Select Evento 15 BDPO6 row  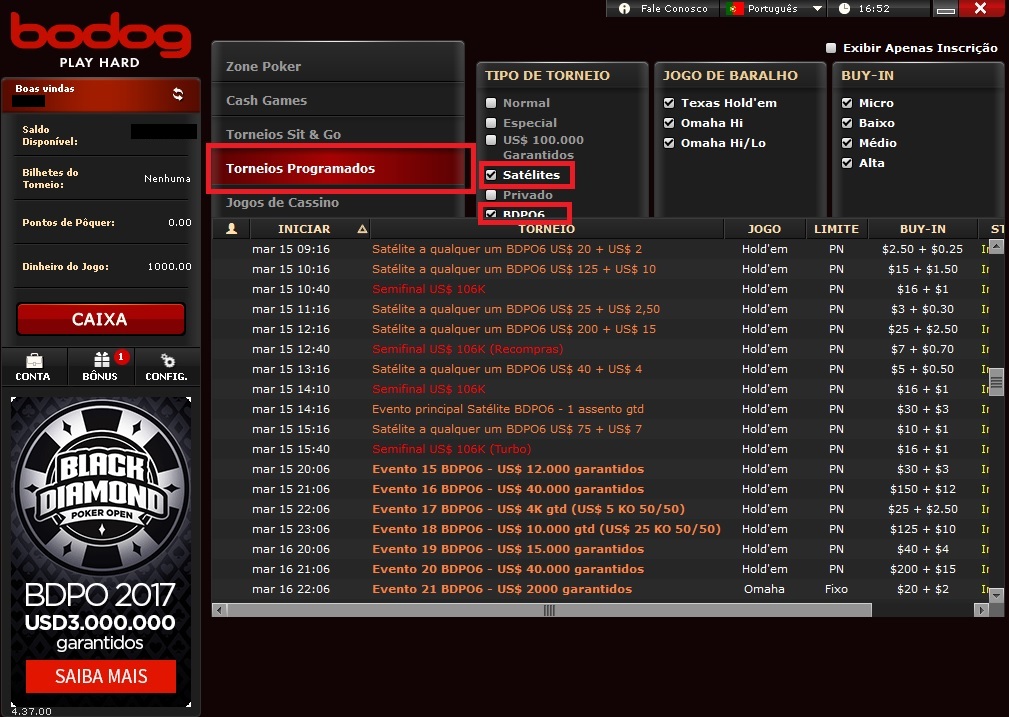(x=601, y=469)
